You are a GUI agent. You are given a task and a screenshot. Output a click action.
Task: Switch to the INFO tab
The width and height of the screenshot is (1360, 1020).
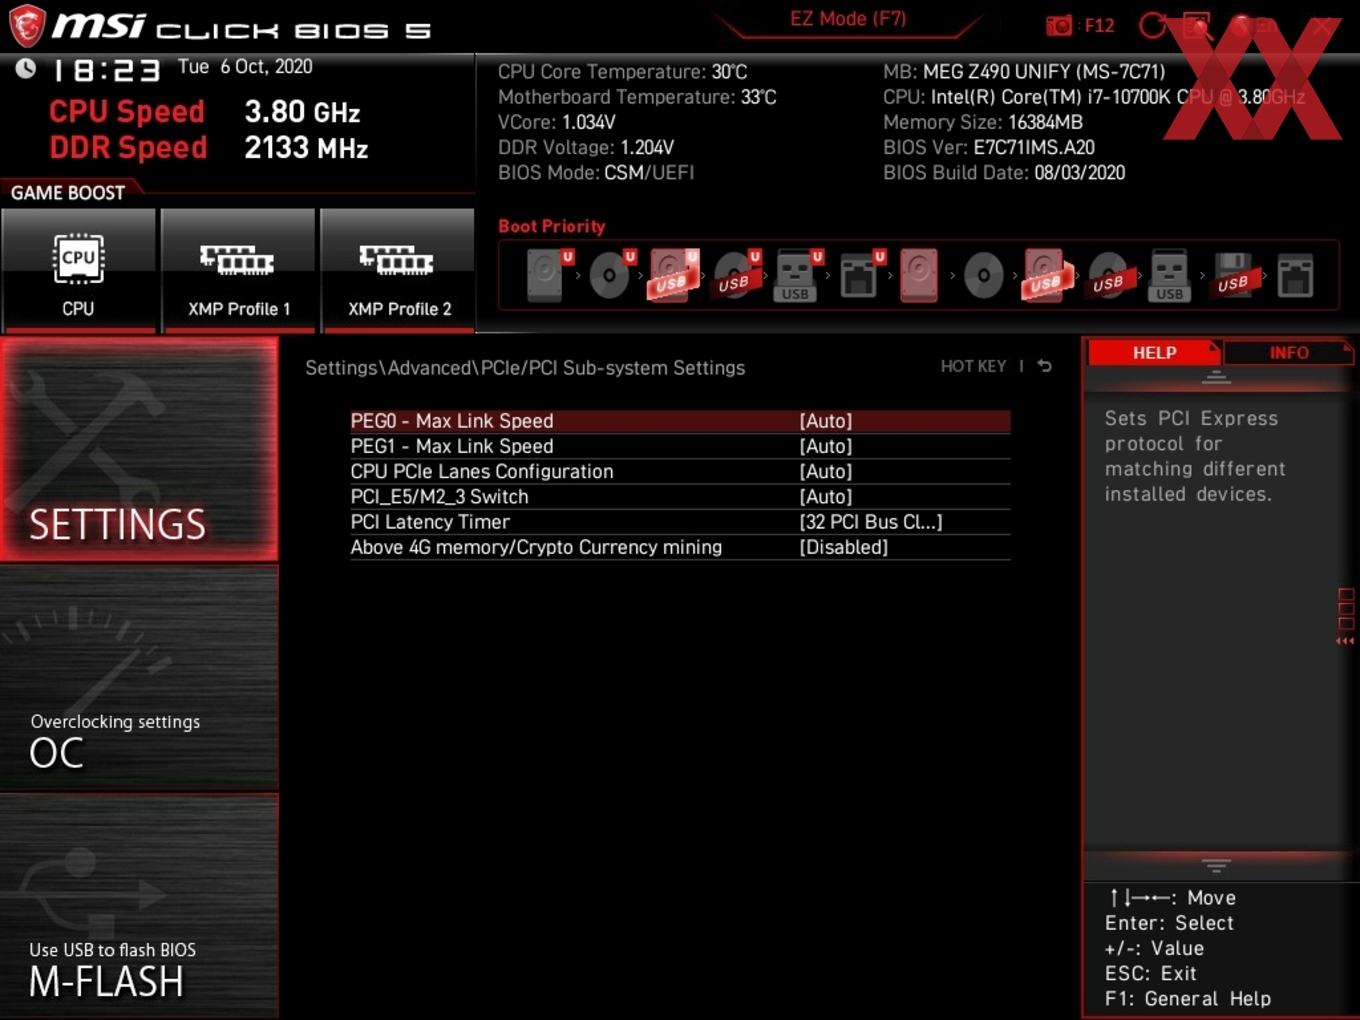pyautogui.click(x=1289, y=353)
